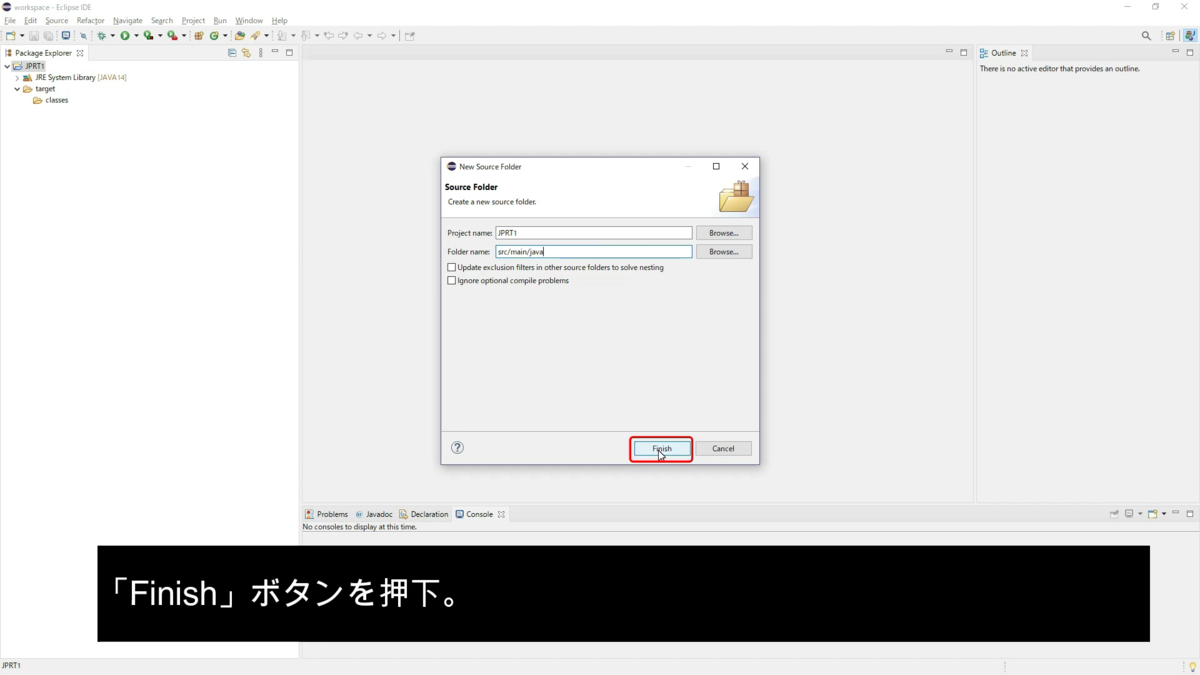Collapse the target folder in Package Explorer
Screen dimensions: 1200x675
point(16,88)
